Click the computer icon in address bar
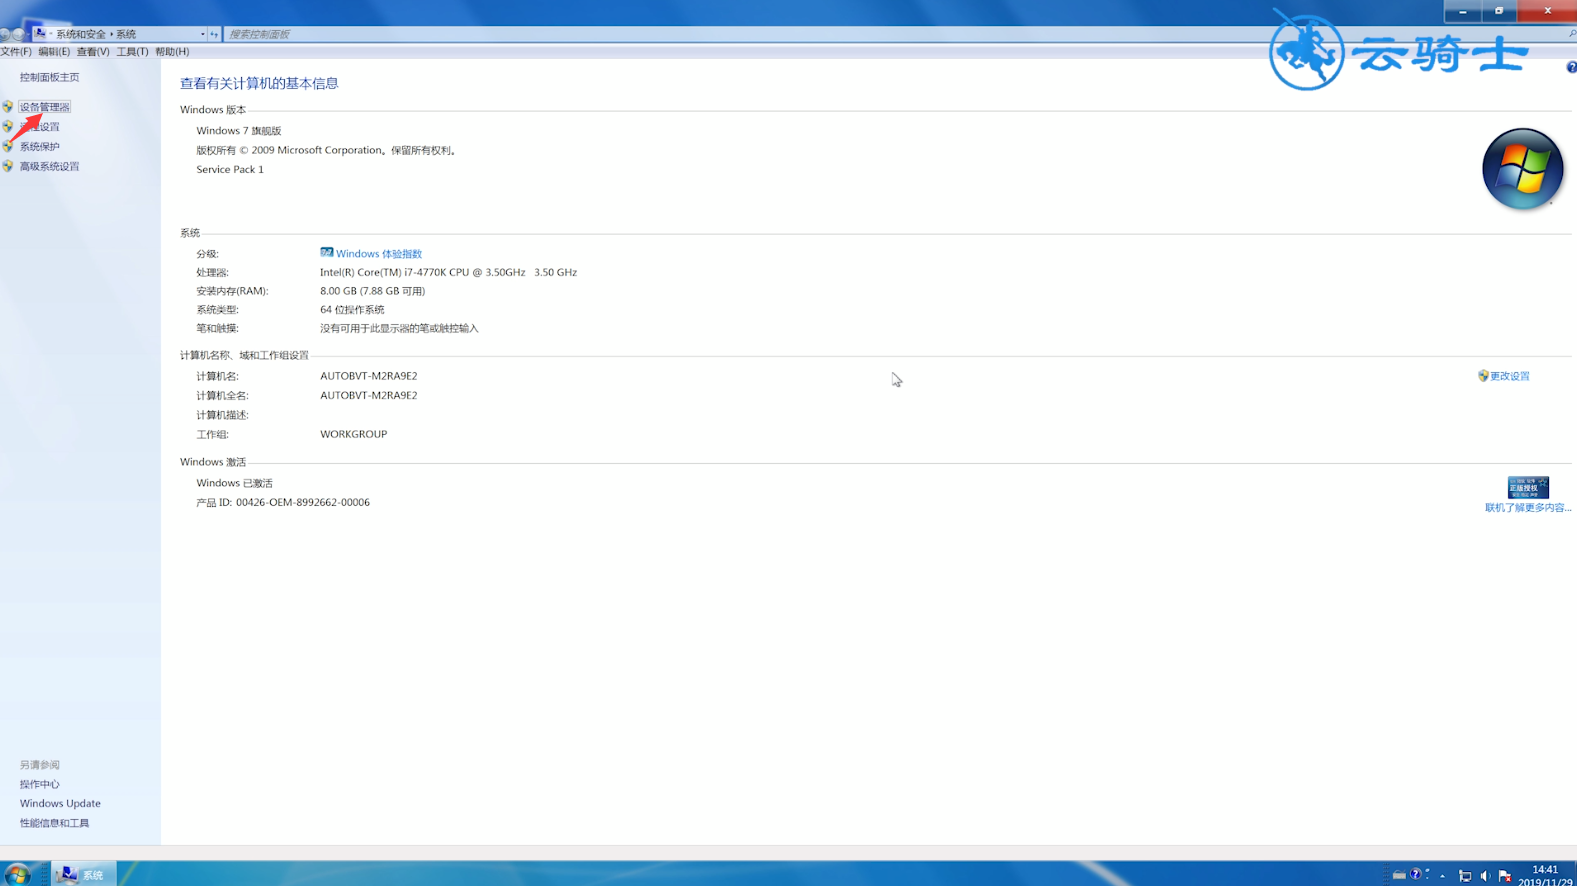 40,33
